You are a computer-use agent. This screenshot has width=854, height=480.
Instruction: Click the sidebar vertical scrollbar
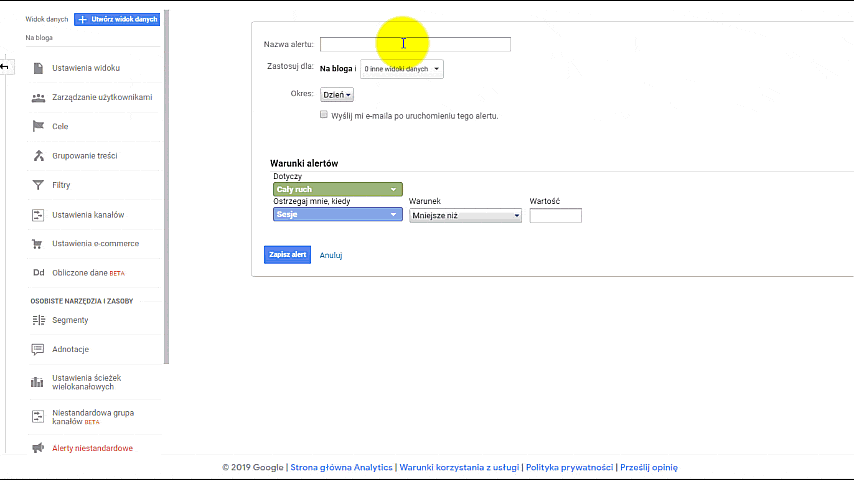pyautogui.click(x=167, y=187)
